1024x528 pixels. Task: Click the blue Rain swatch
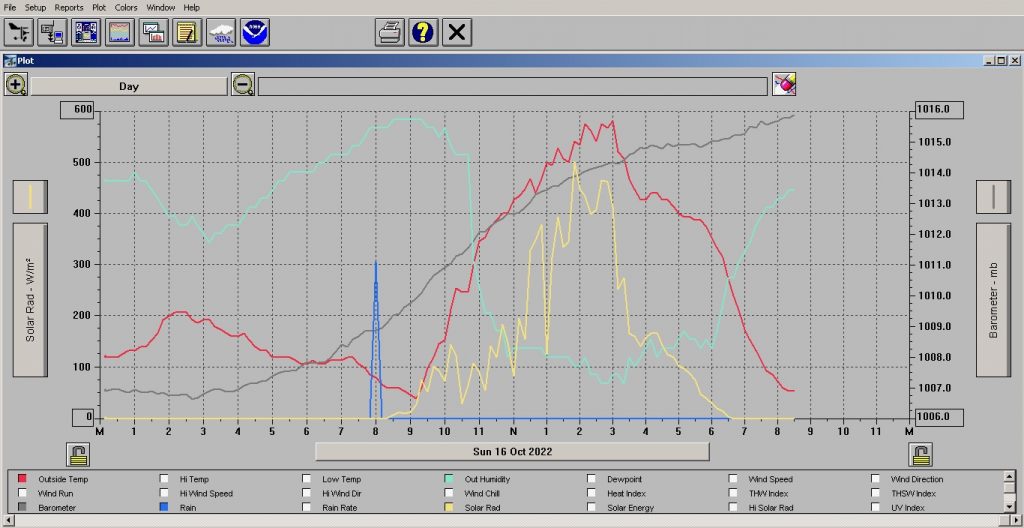[x=165, y=508]
